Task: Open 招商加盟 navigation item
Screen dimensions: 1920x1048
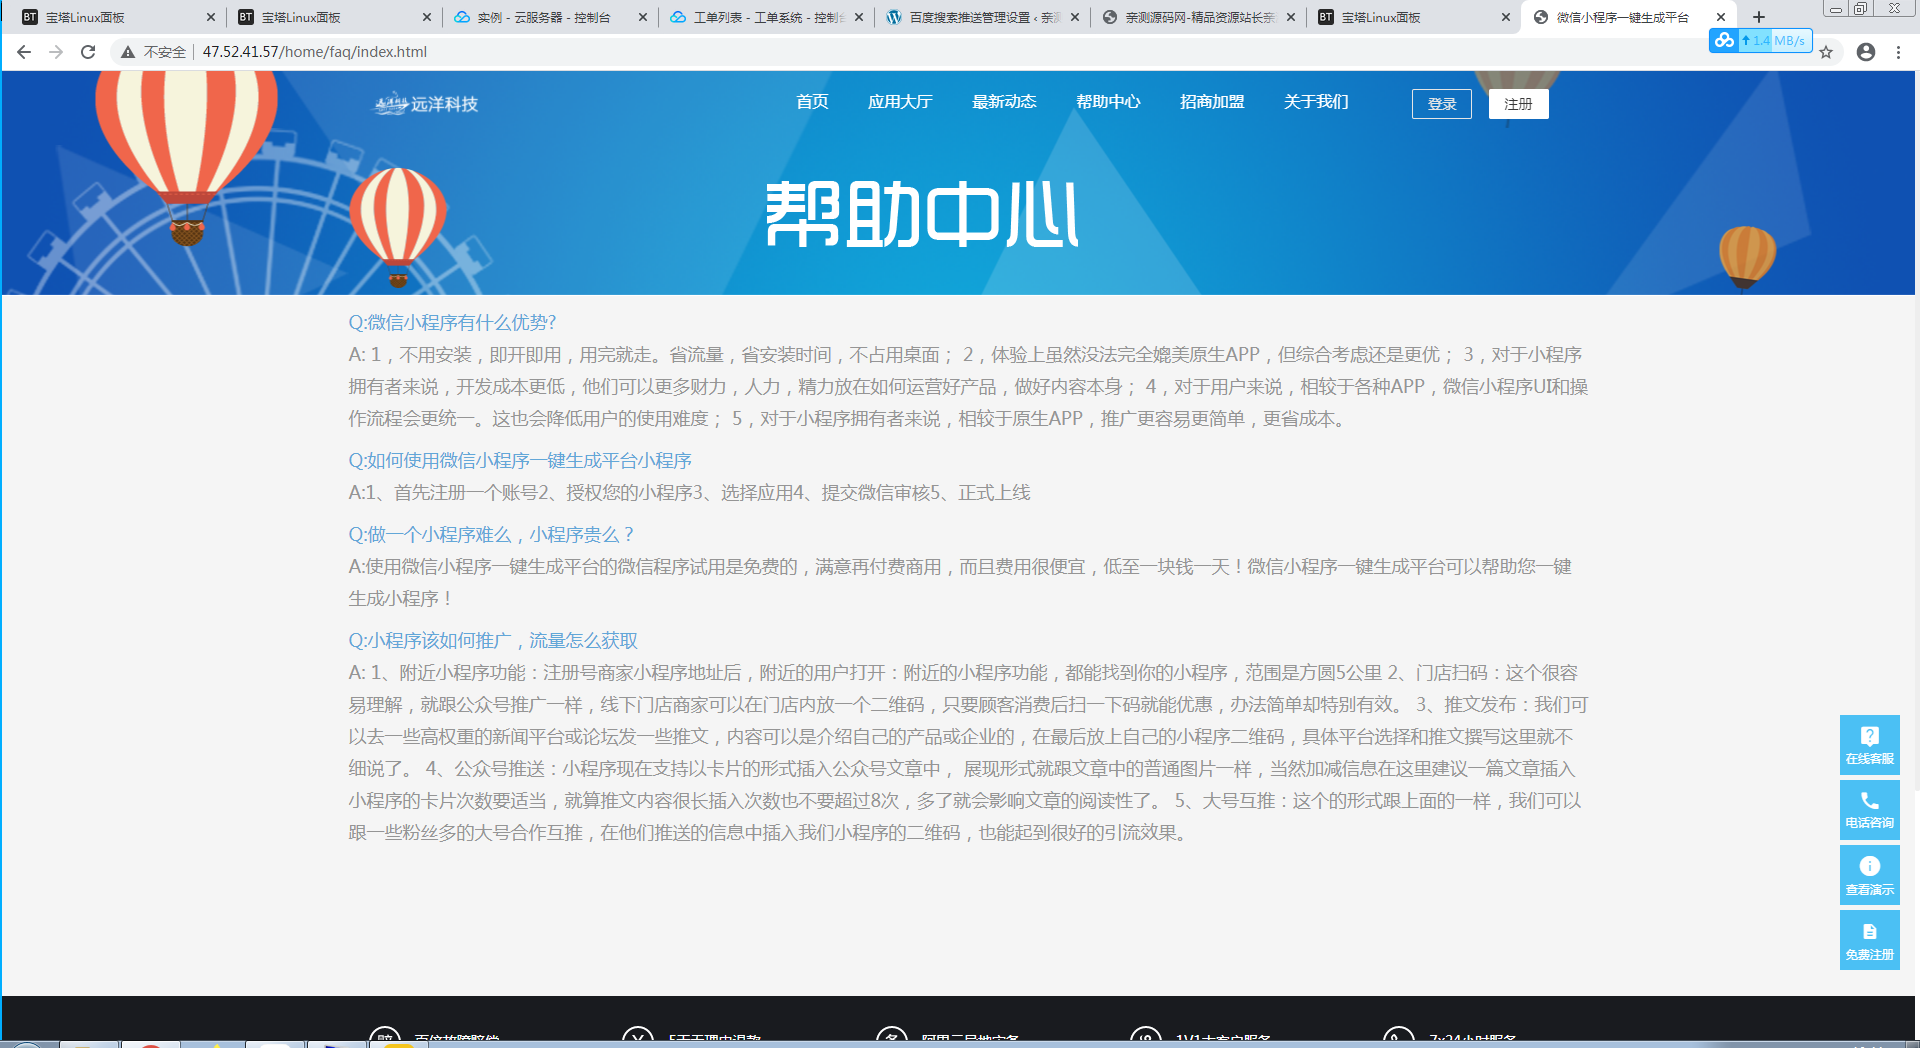Action: pyautogui.click(x=1212, y=102)
